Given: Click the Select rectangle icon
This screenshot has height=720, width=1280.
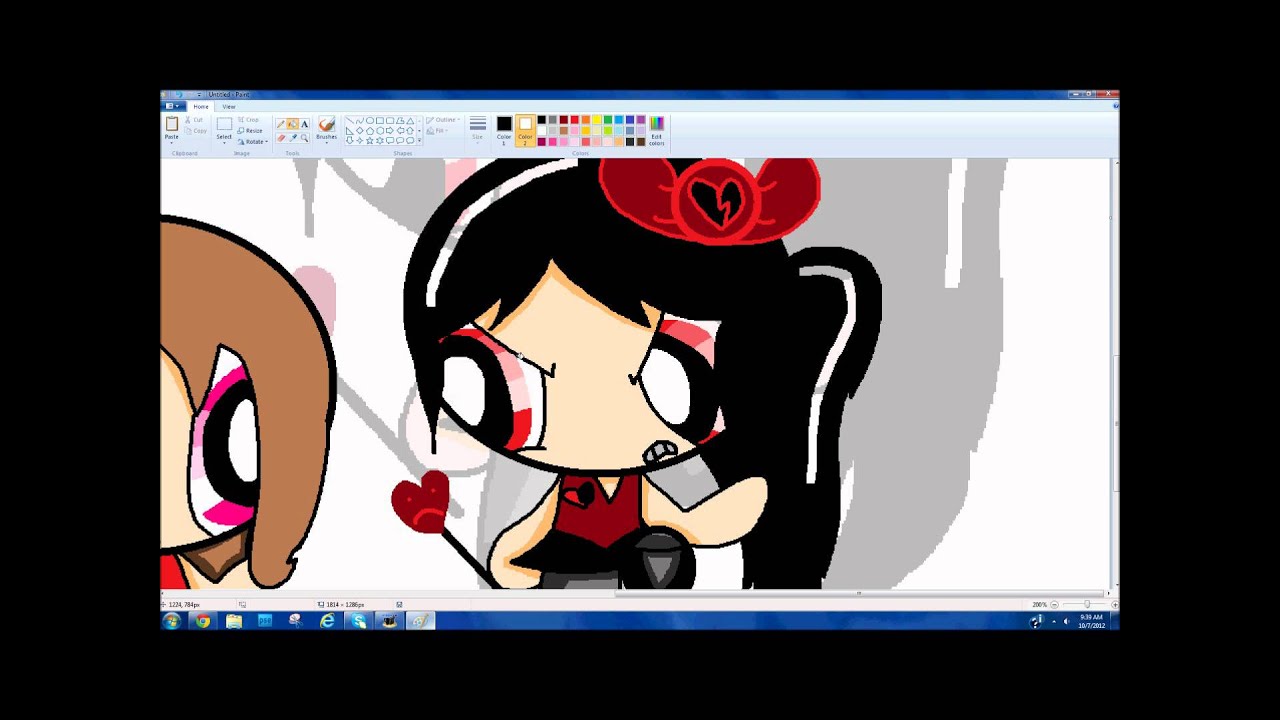Looking at the screenshot, I should tap(224, 123).
